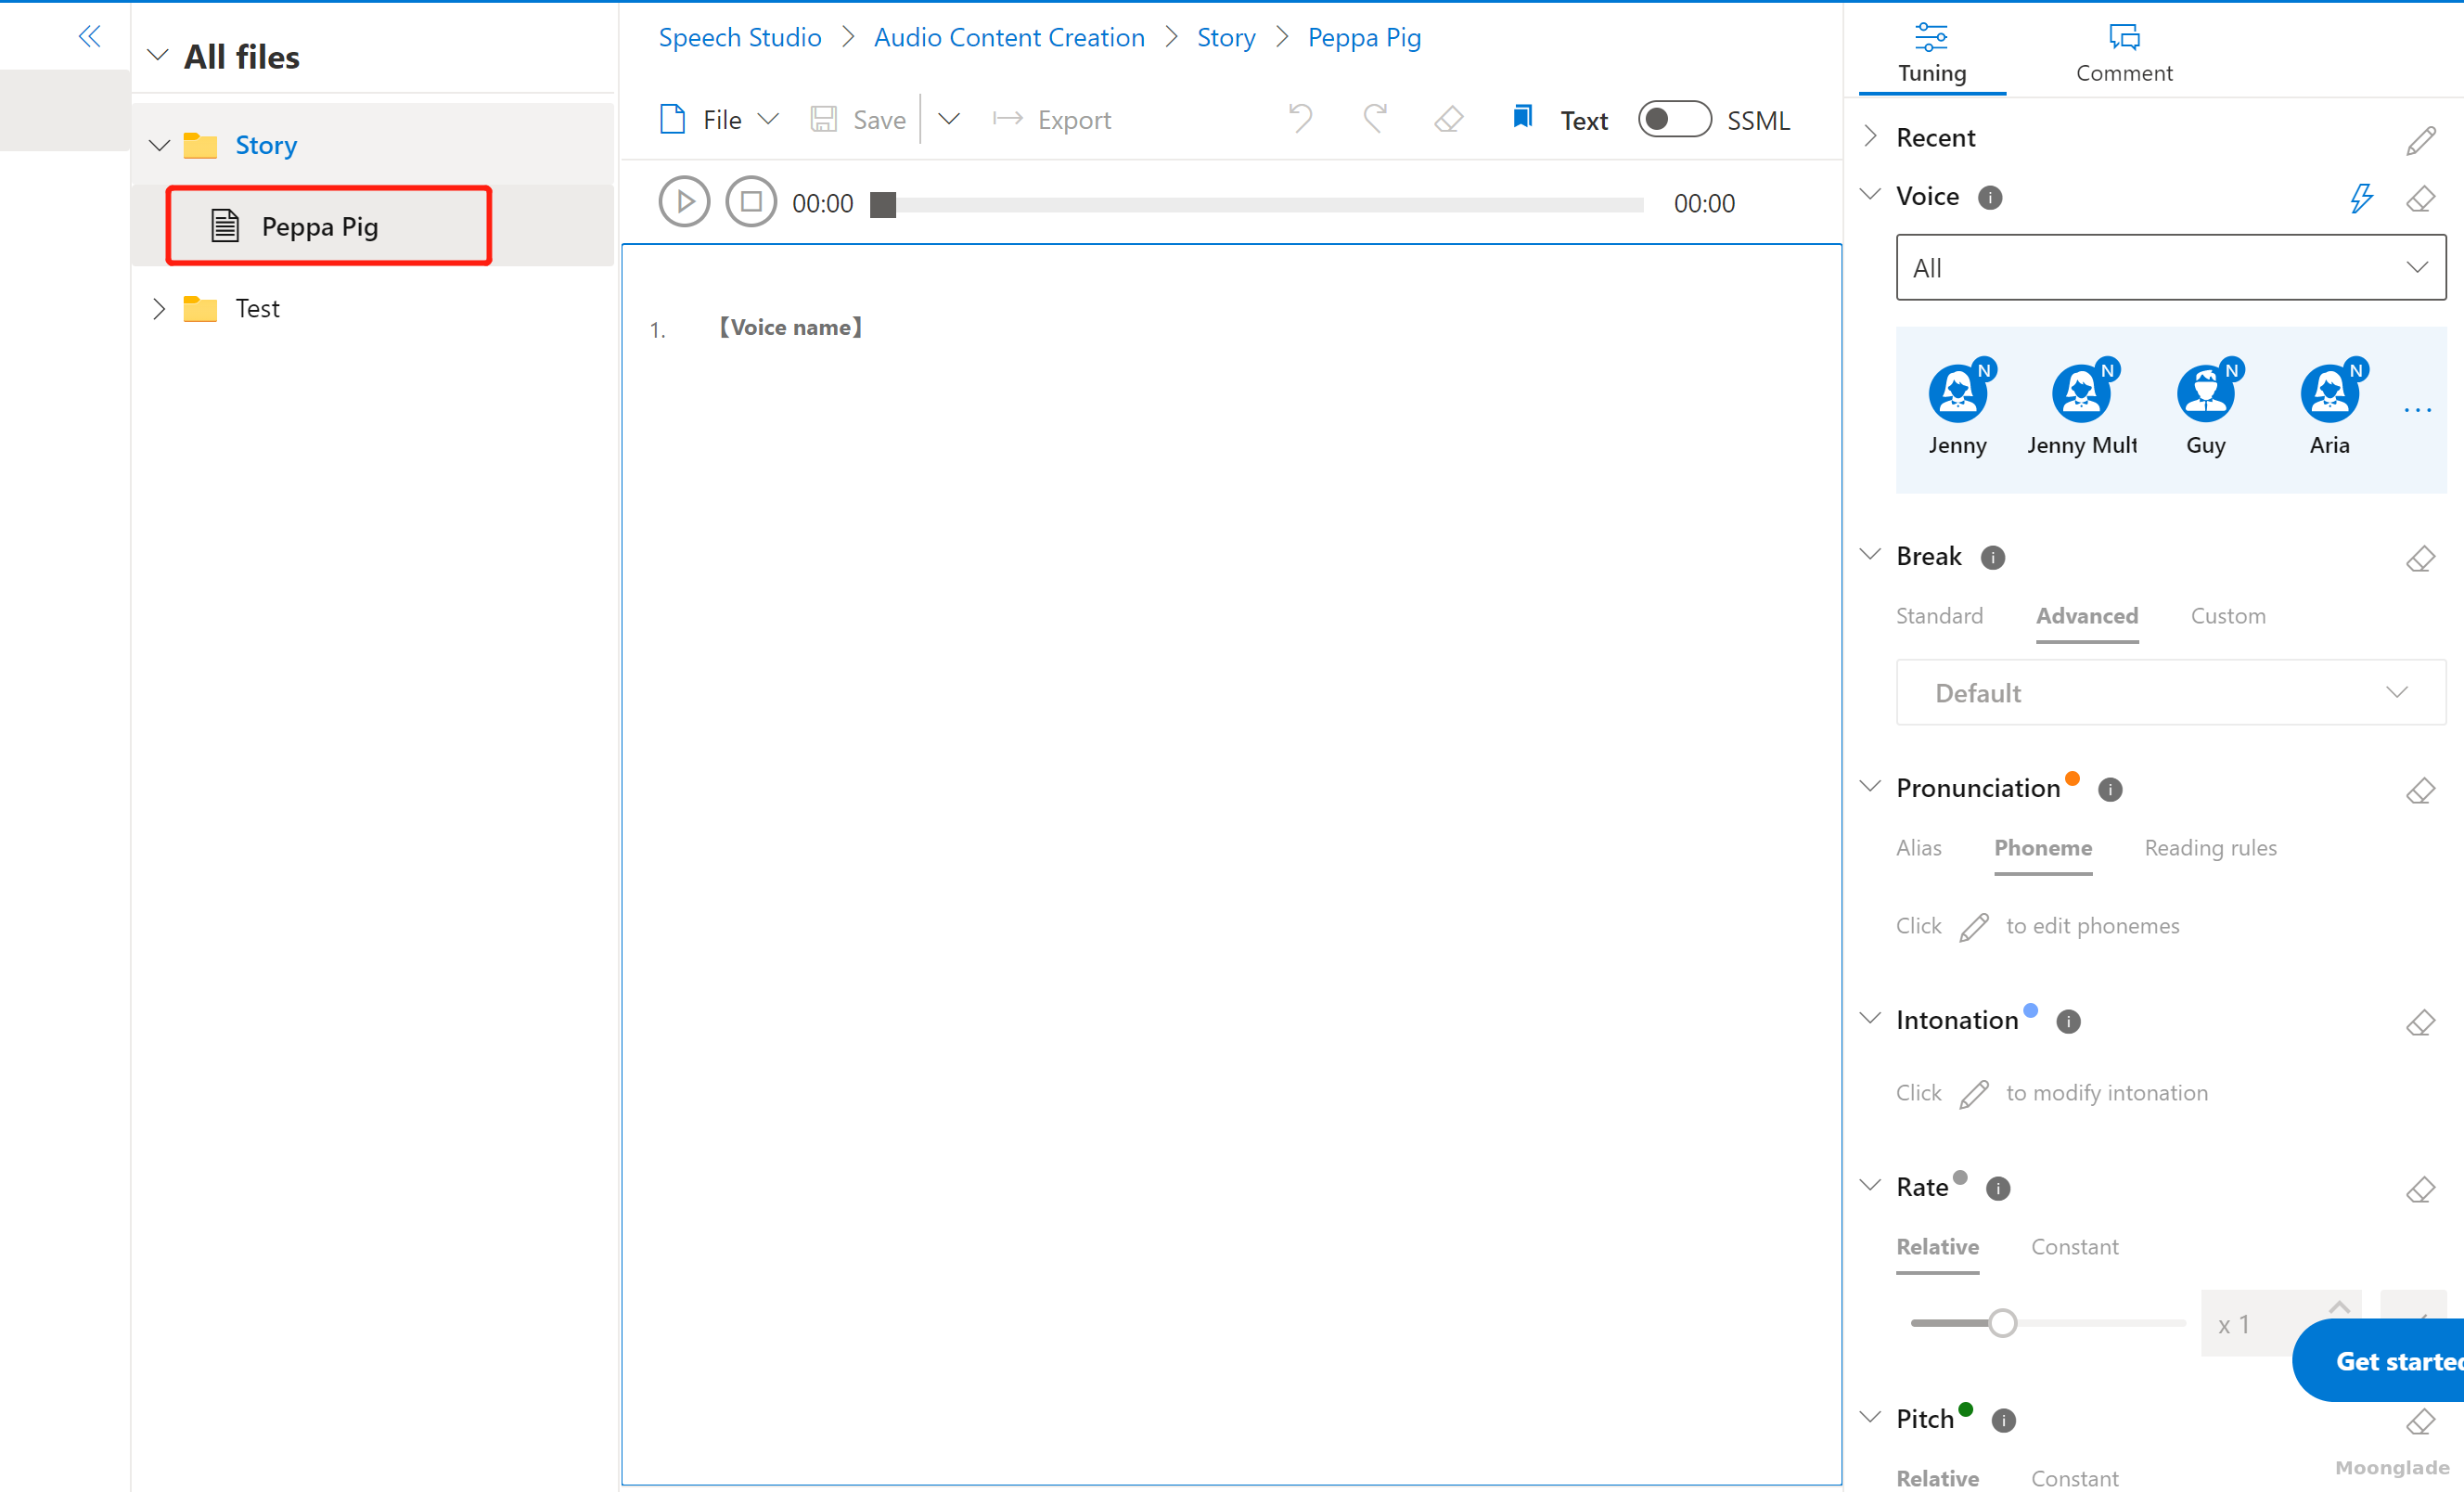
Task: Click the Rate slider handle
Action: point(2002,1323)
